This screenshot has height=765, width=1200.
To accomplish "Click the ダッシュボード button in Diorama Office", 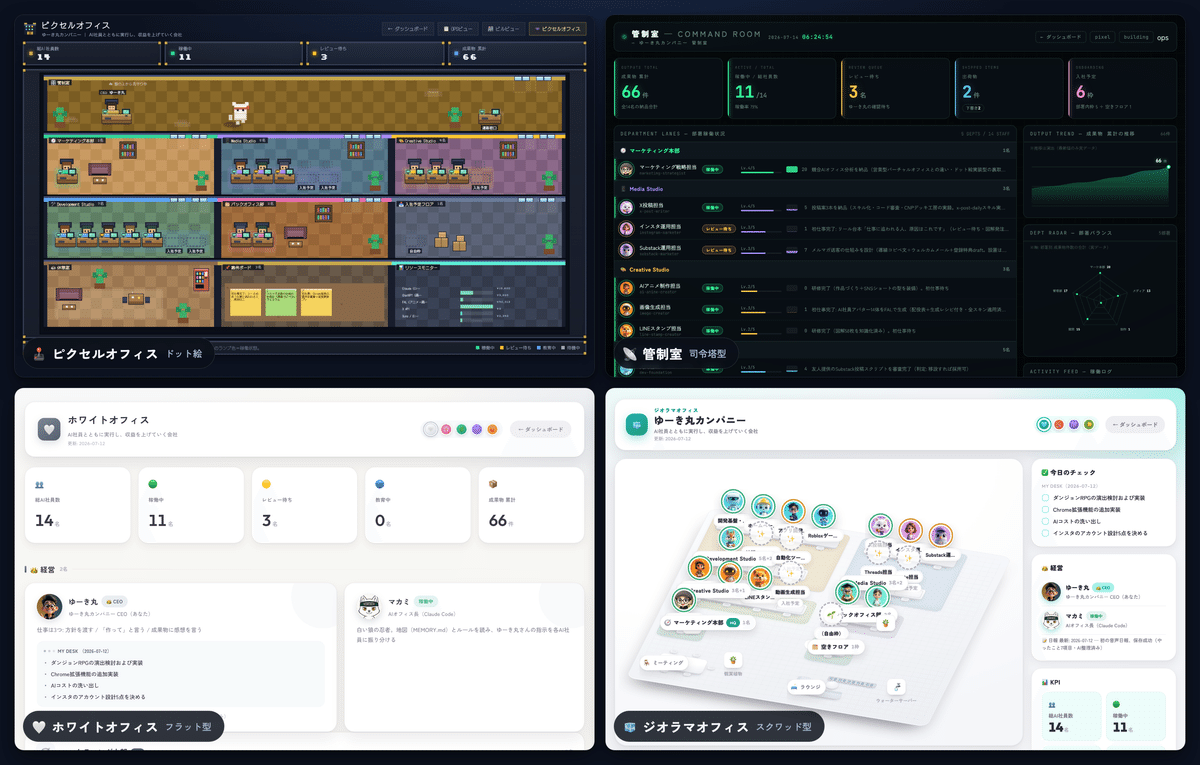I will coord(1134,424).
